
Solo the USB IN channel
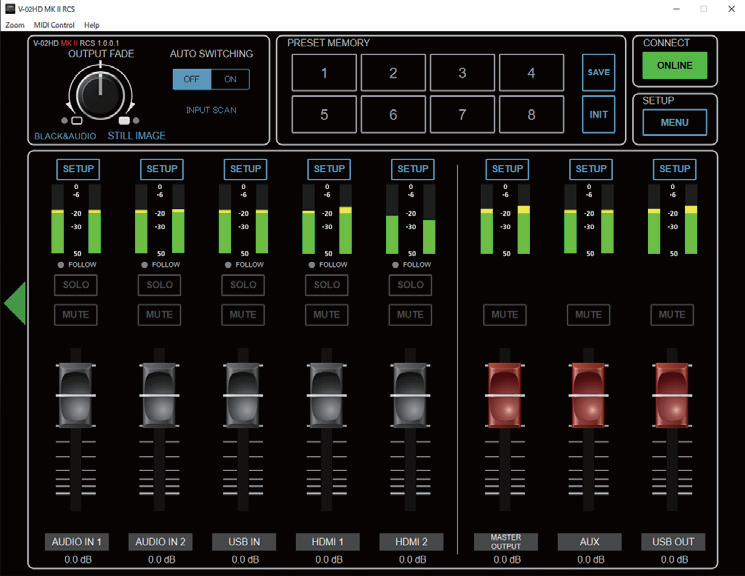243,285
